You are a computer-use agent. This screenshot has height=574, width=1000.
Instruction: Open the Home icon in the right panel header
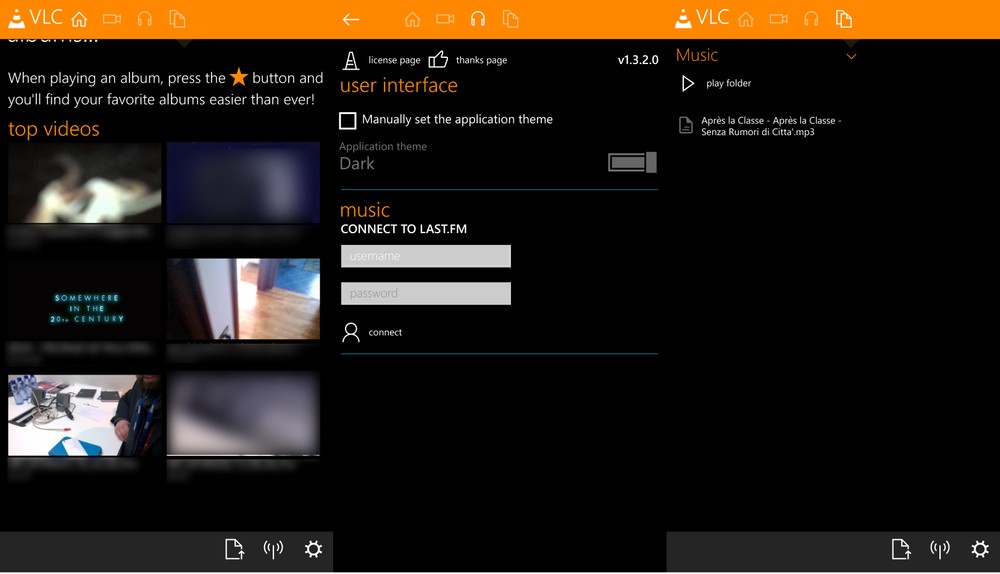pyautogui.click(x=746, y=19)
